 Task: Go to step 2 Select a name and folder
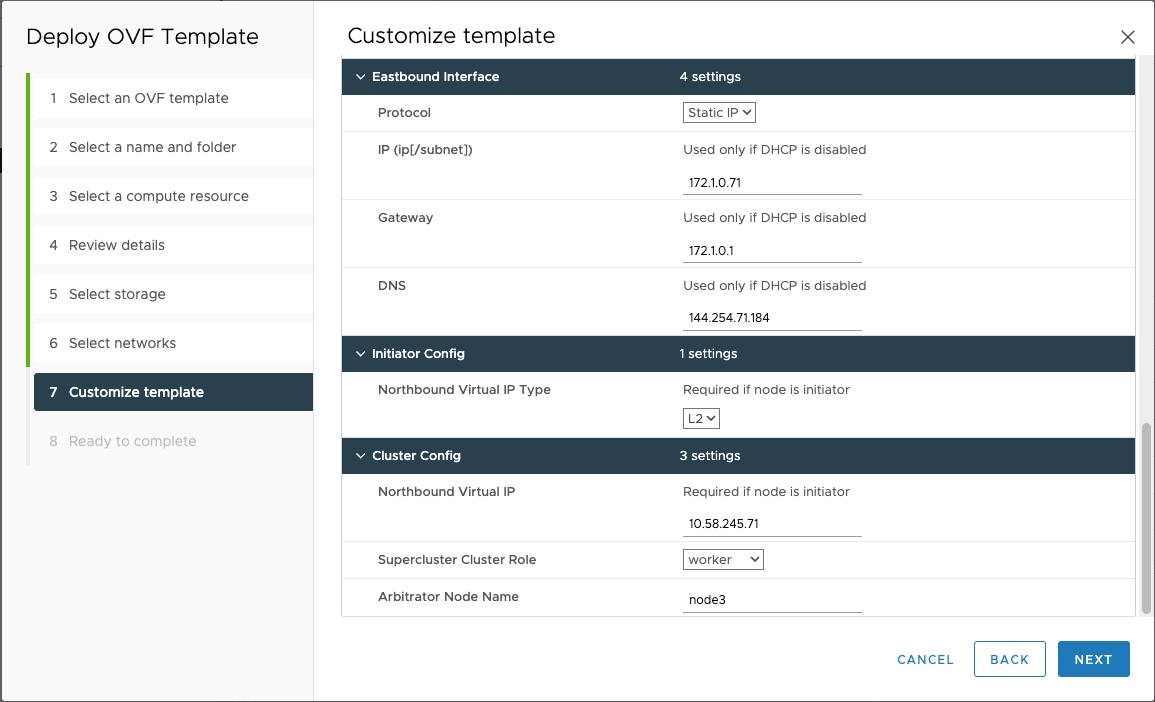pyautogui.click(x=173, y=147)
